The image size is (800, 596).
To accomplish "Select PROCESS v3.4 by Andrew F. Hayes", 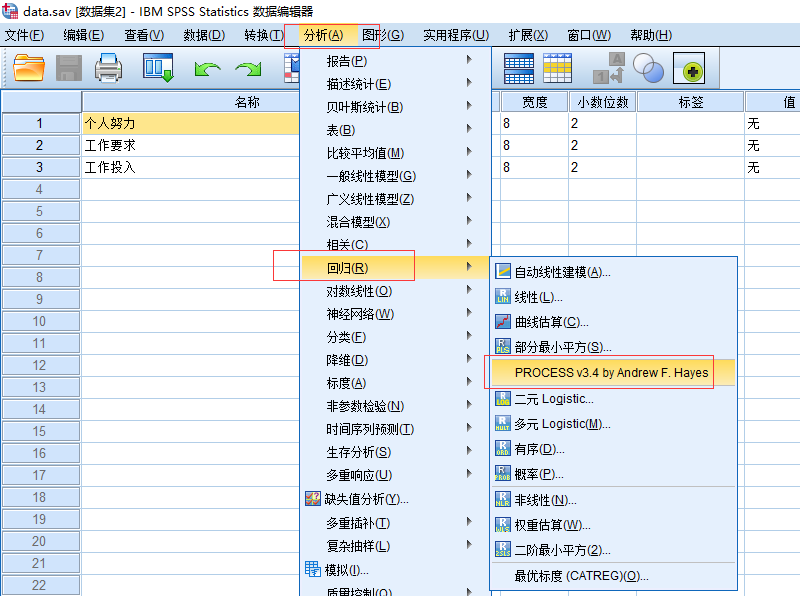I will pos(611,372).
